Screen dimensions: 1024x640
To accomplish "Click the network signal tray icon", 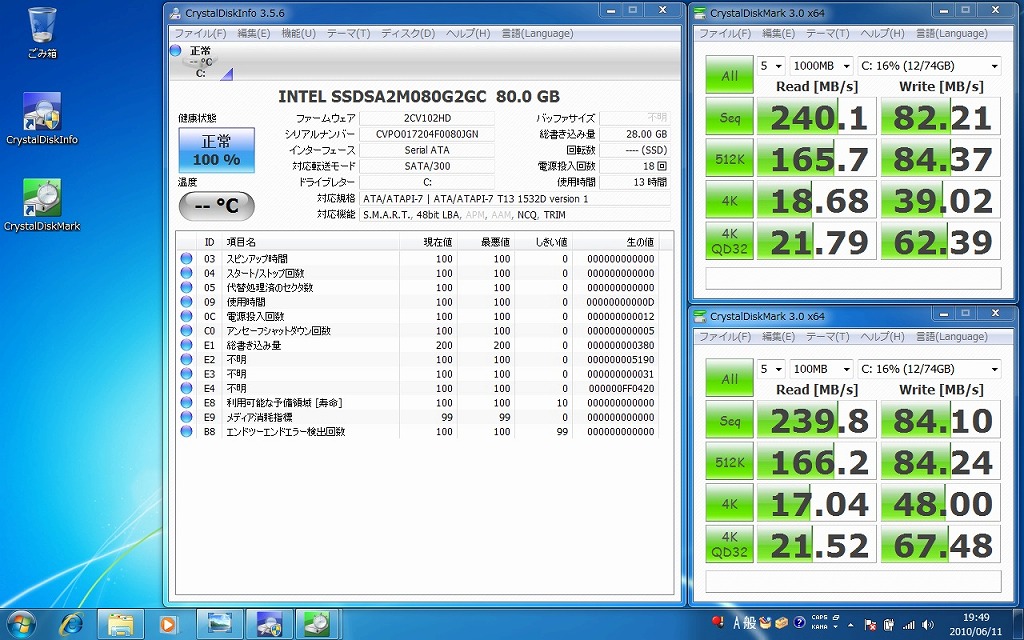I will [908, 625].
